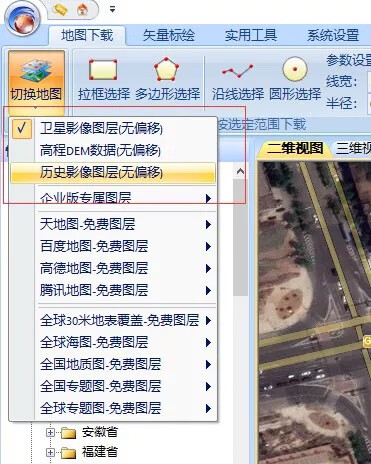
Task: Expand the 安徽省 tree node
Action: click(50, 433)
